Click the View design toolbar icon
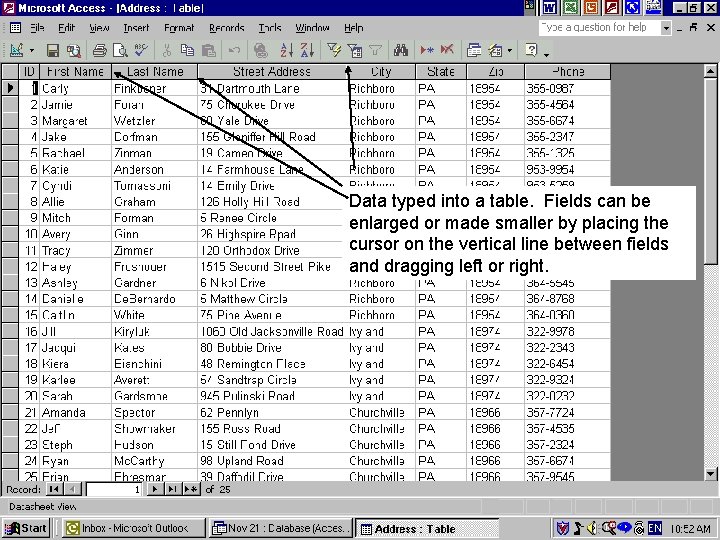The width and height of the screenshot is (720, 540). (17, 50)
